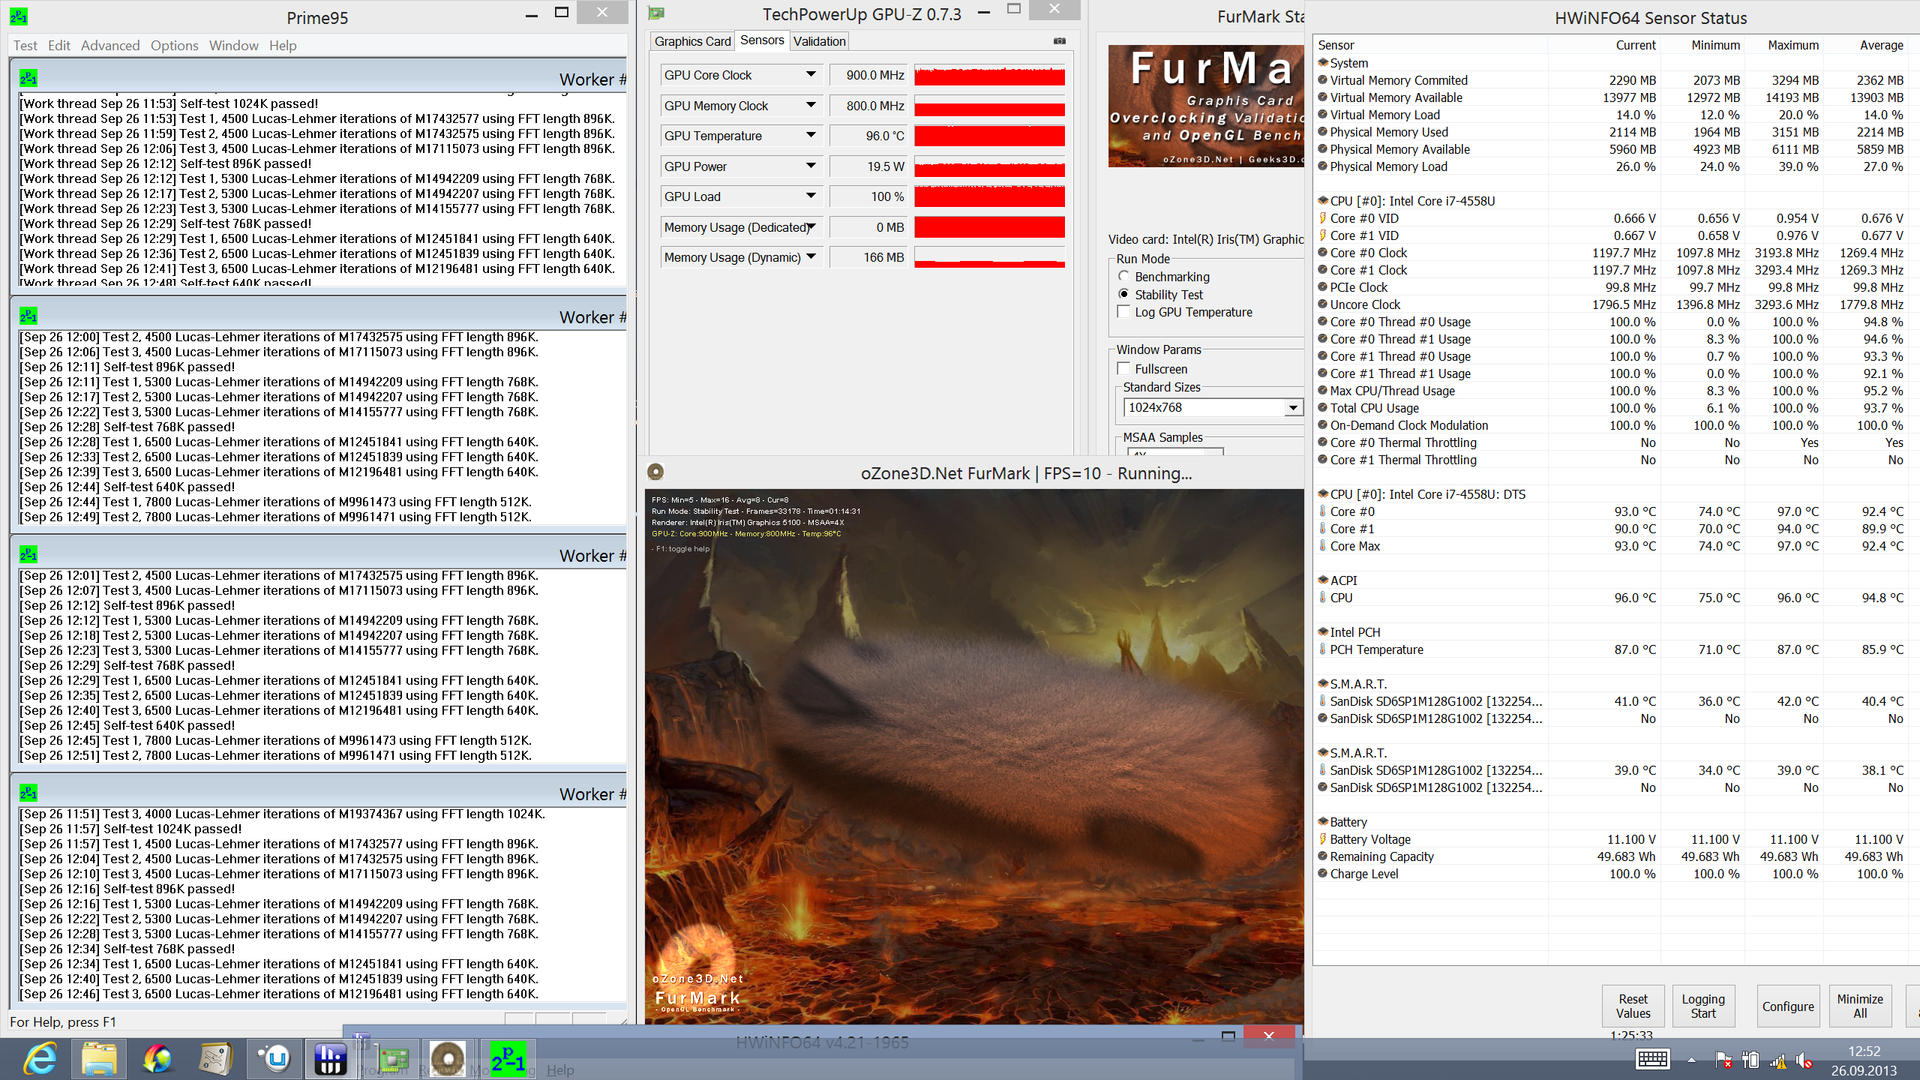Click the Battery Voltage sensor icon

click(x=1322, y=839)
